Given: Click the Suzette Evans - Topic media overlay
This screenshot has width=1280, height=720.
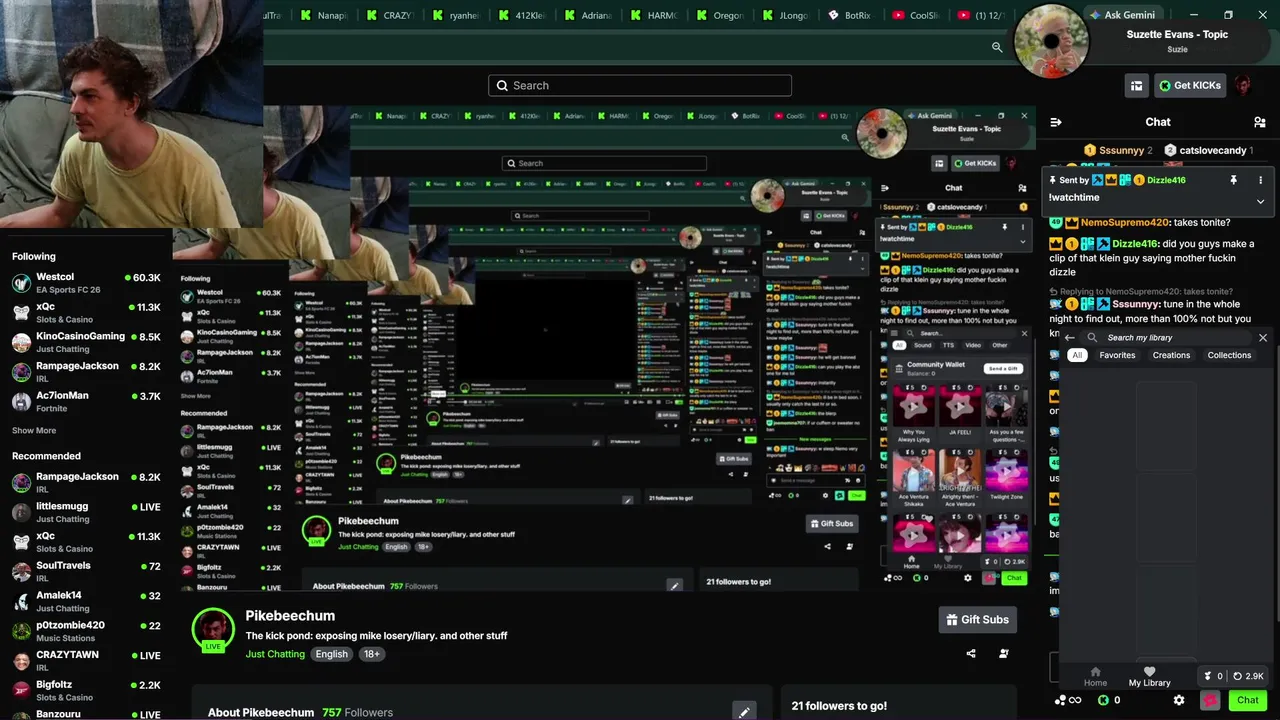Looking at the screenshot, I should click(x=1142, y=40).
